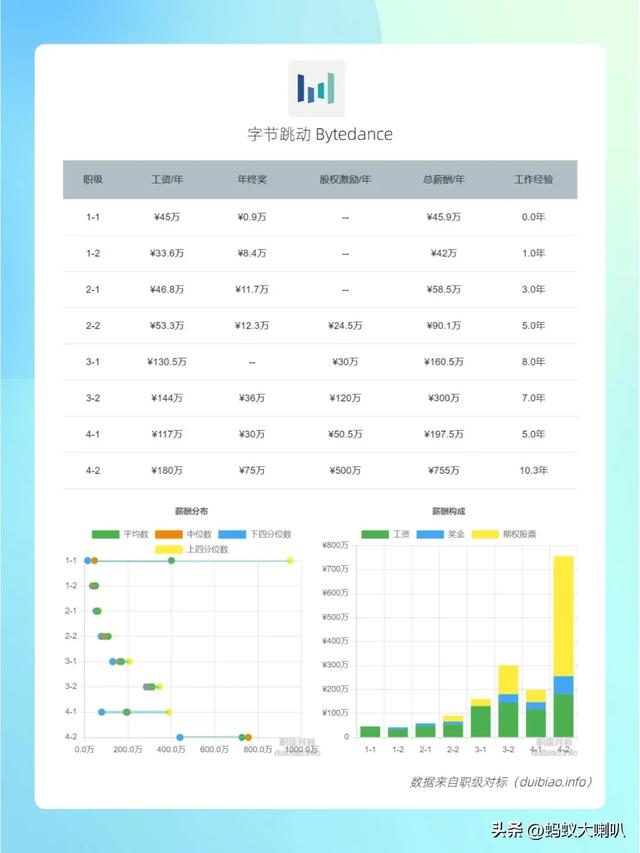Click the bar-chart logo icon above the title
The height and width of the screenshot is (853, 640).
click(x=316, y=88)
